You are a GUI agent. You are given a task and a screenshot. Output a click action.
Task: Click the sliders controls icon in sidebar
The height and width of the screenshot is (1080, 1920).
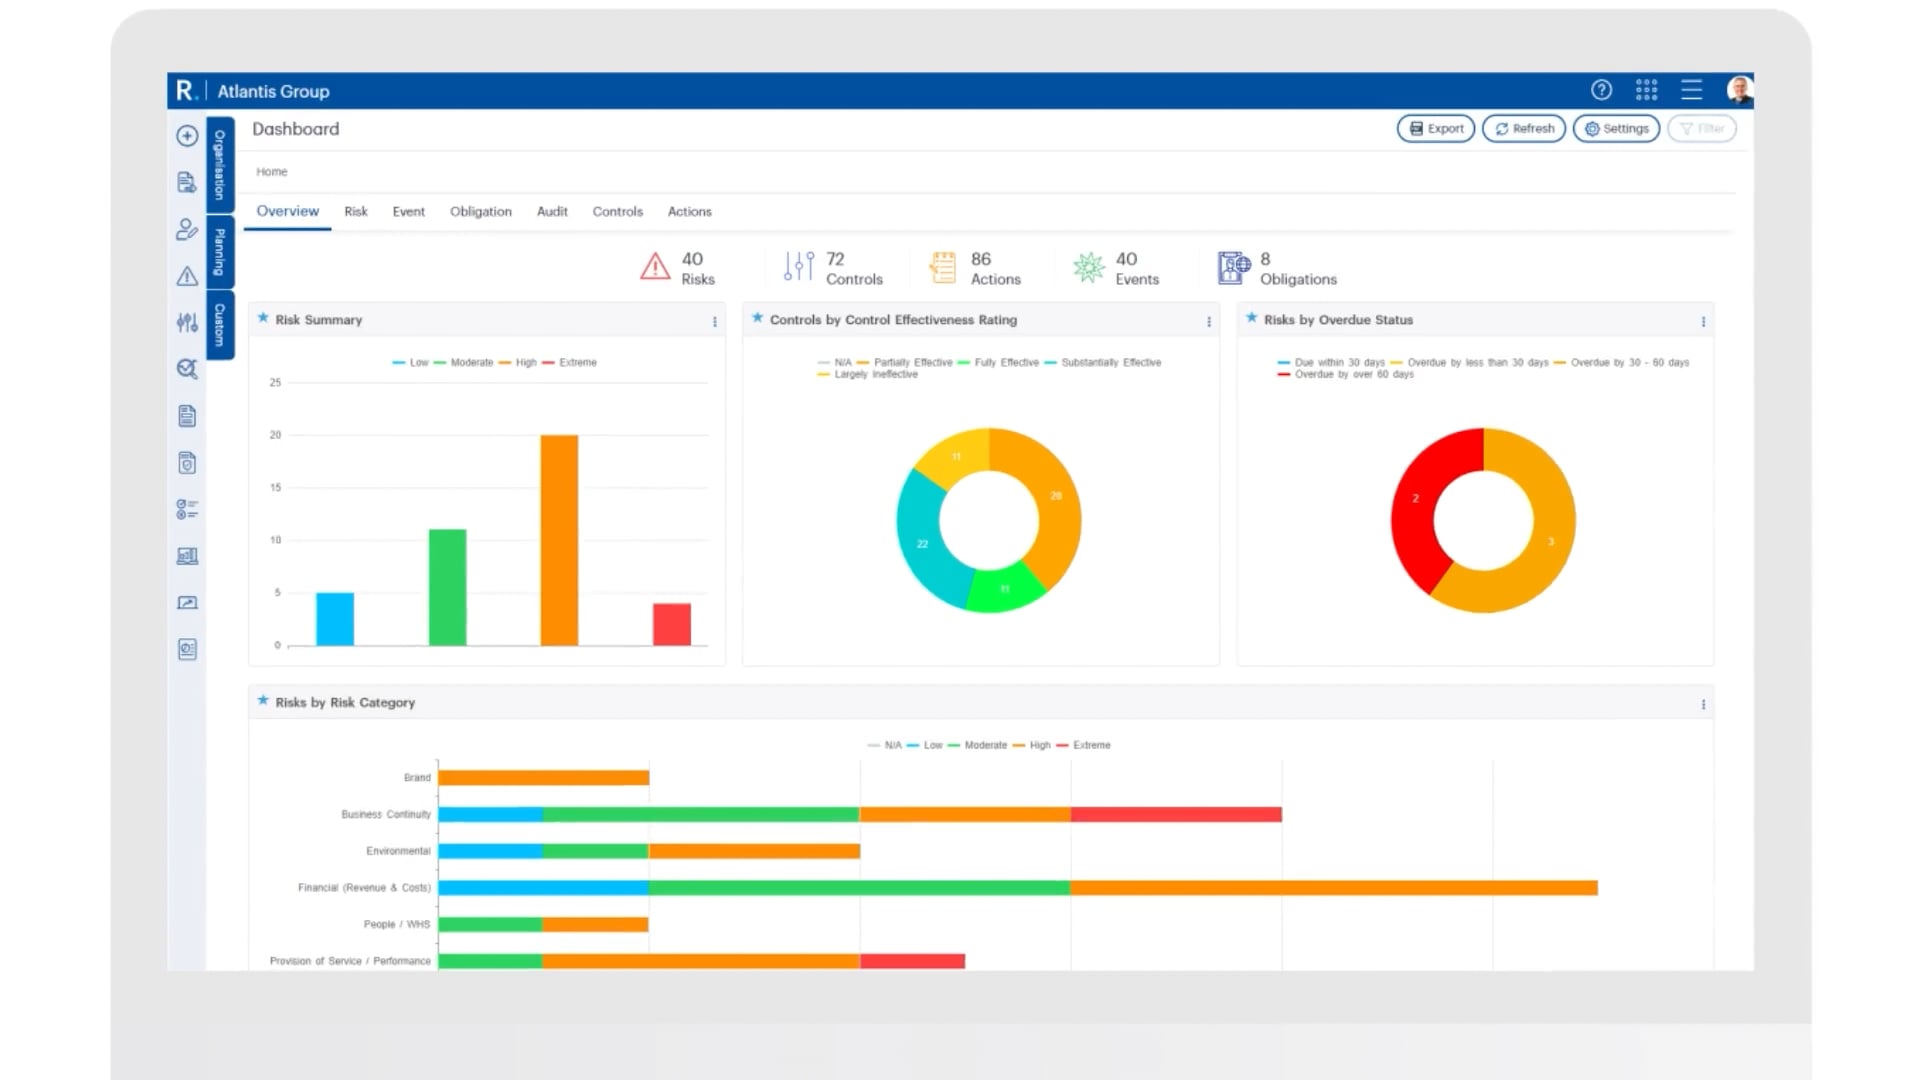(x=187, y=322)
